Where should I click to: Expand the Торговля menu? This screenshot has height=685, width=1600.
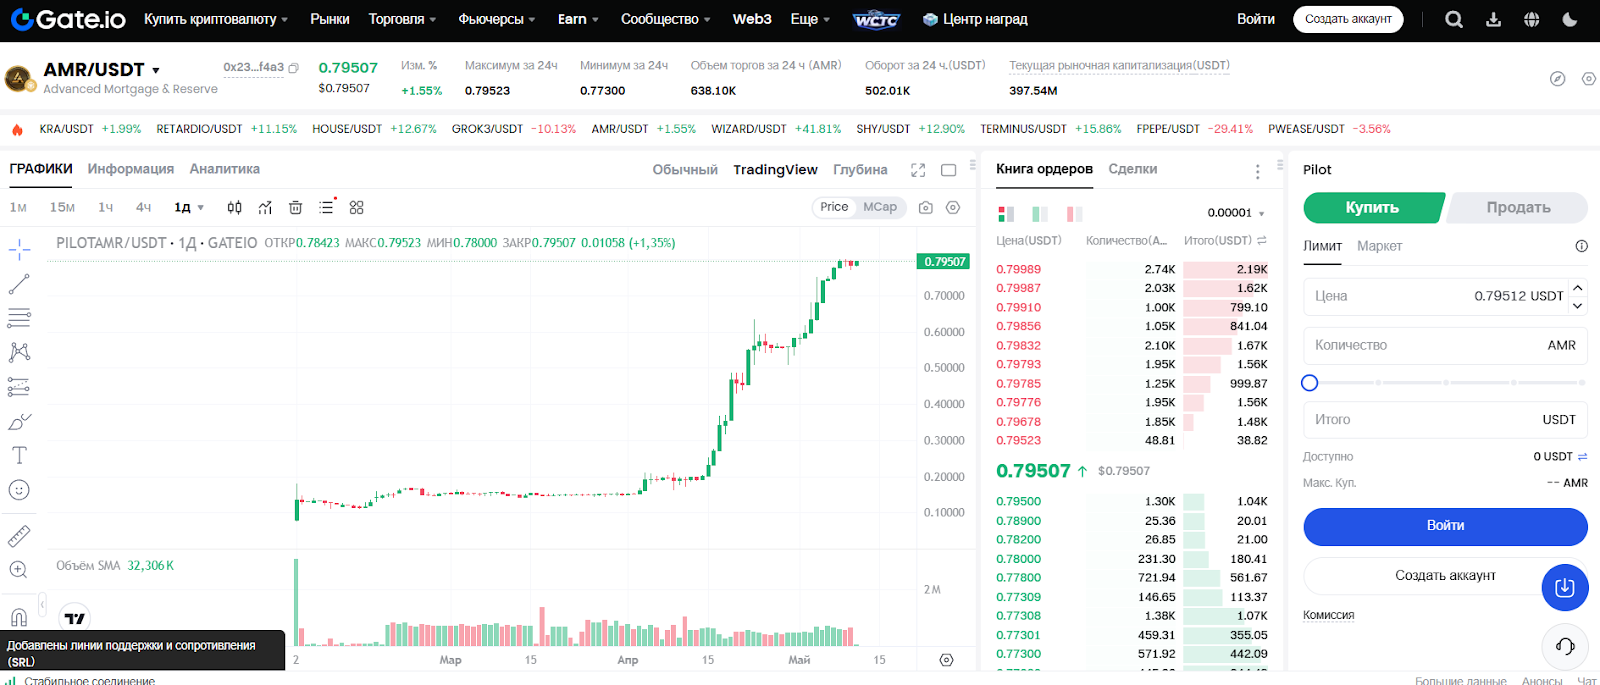[402, 19]
